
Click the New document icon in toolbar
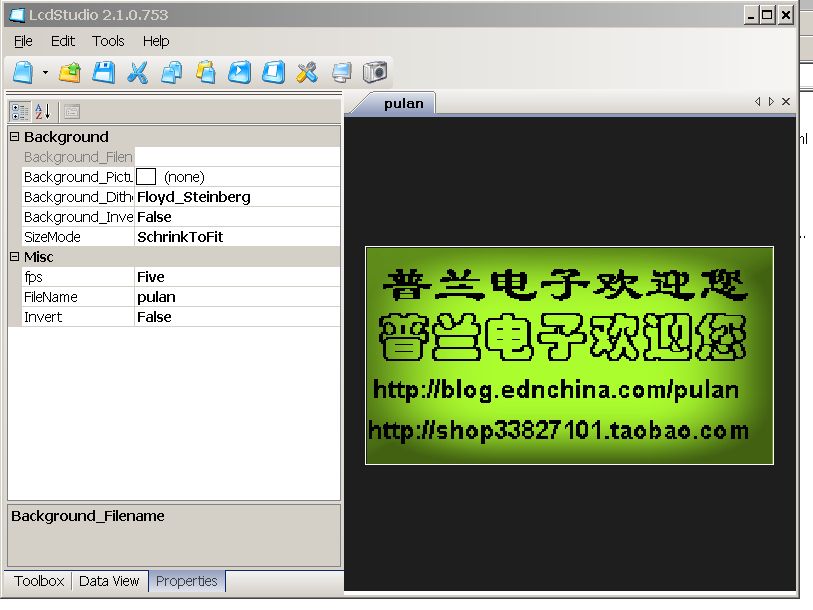coord(23,72)
